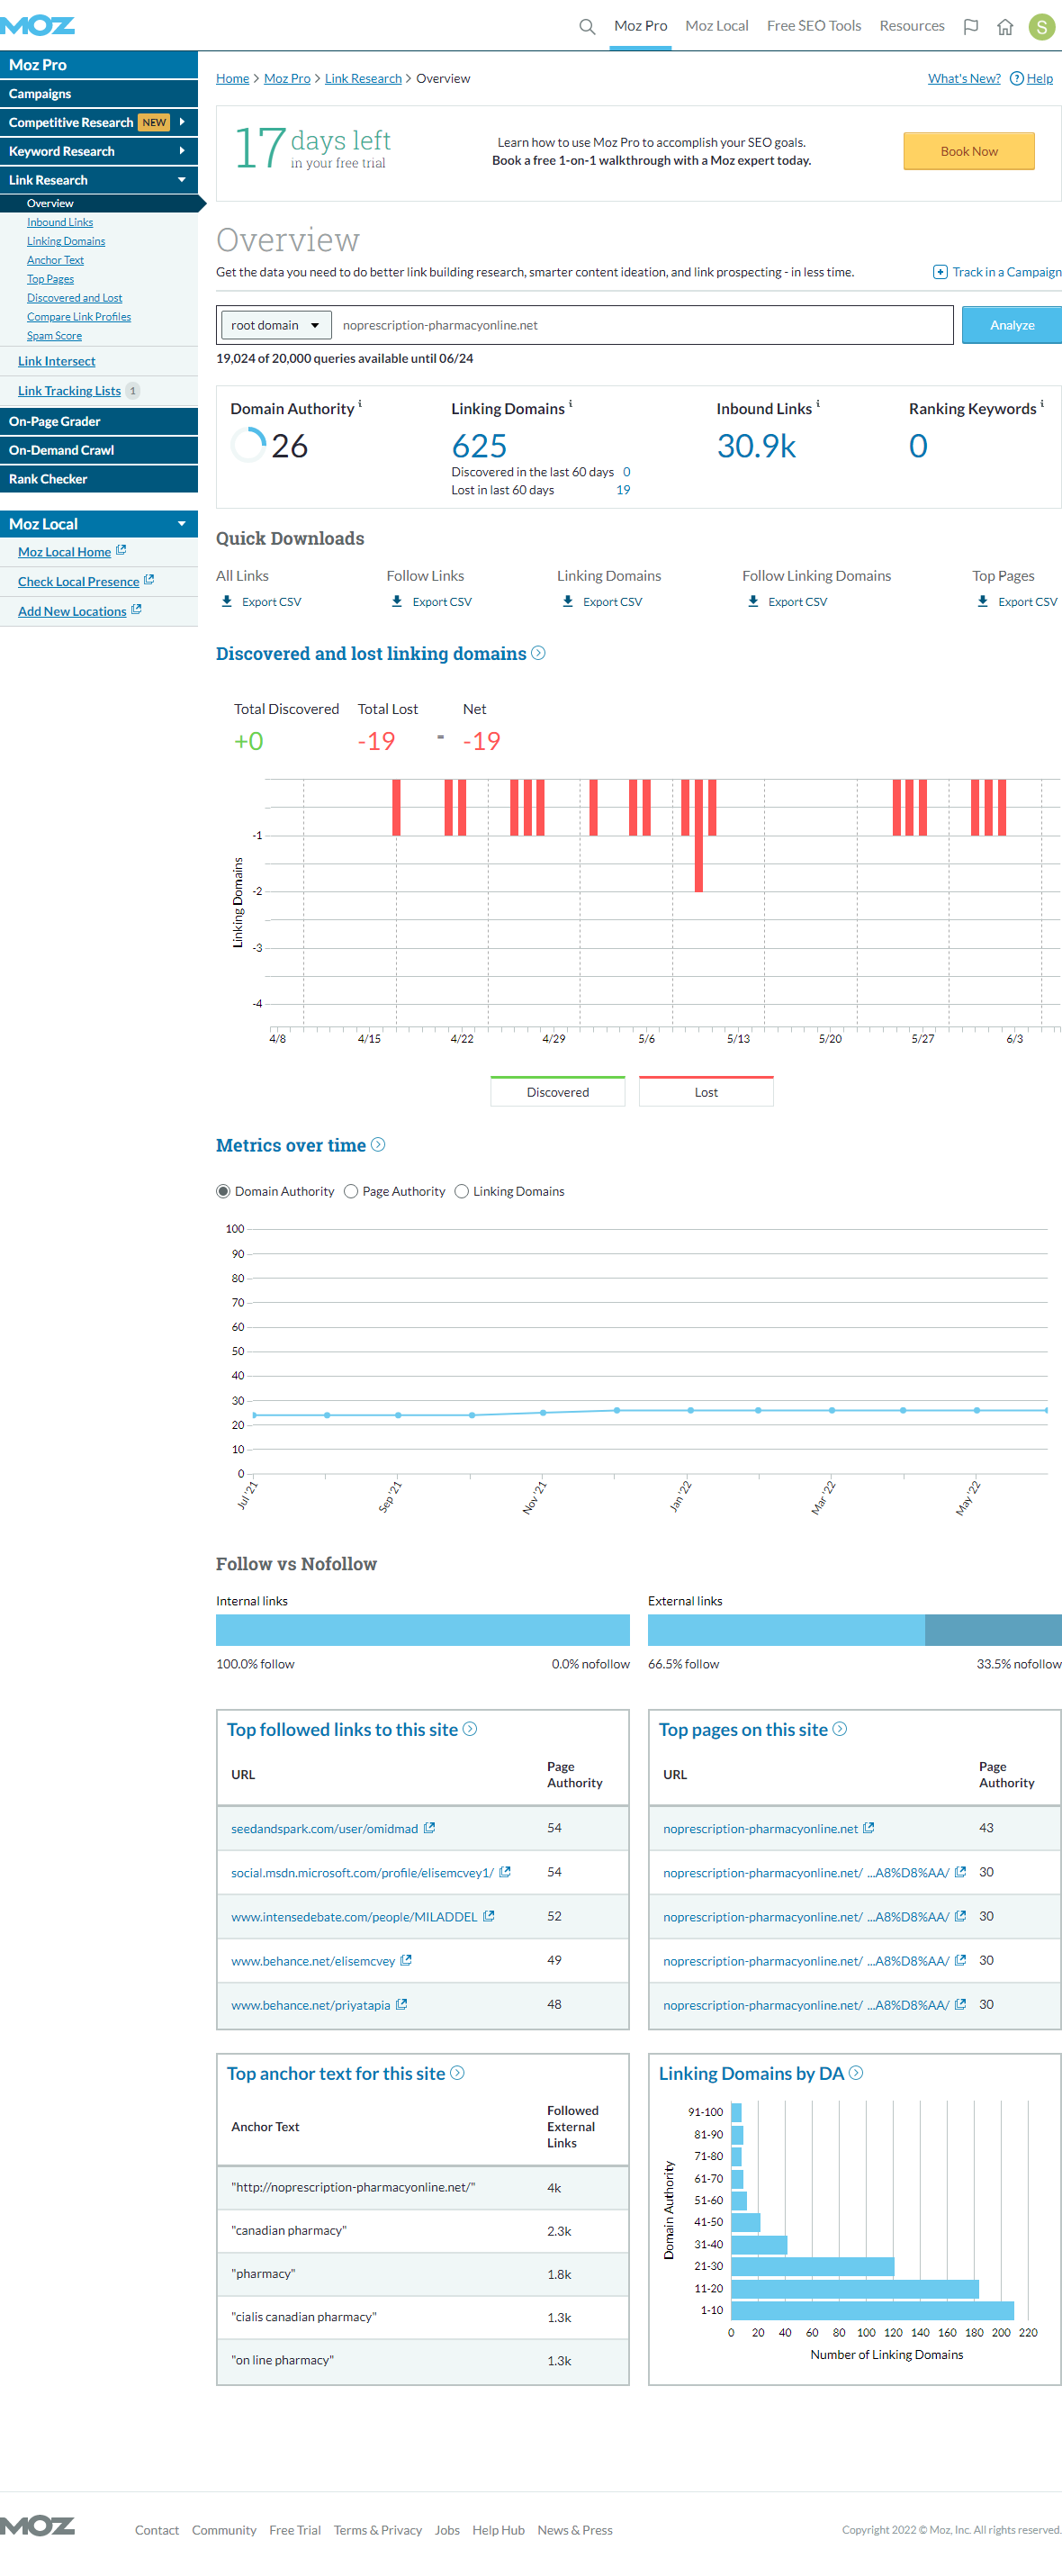Screen dimensions: 1062x2576
Task: Open external link icon for seedandspark.com row
Action: coord(429,1828)
